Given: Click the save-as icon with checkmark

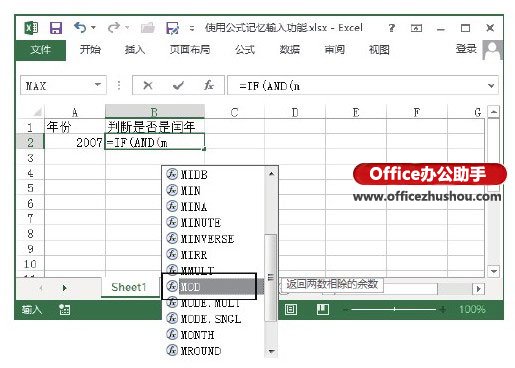Looking at the screenshot, I should point(172,28).
